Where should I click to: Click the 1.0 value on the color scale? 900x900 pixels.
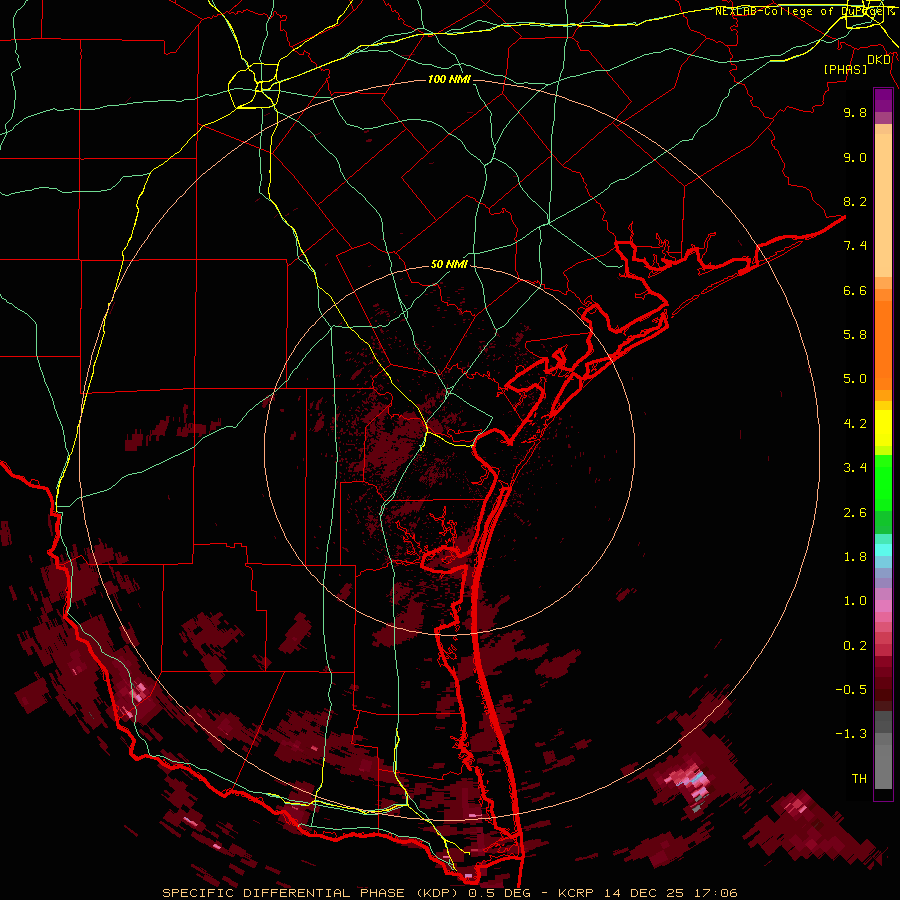[855, 601]
